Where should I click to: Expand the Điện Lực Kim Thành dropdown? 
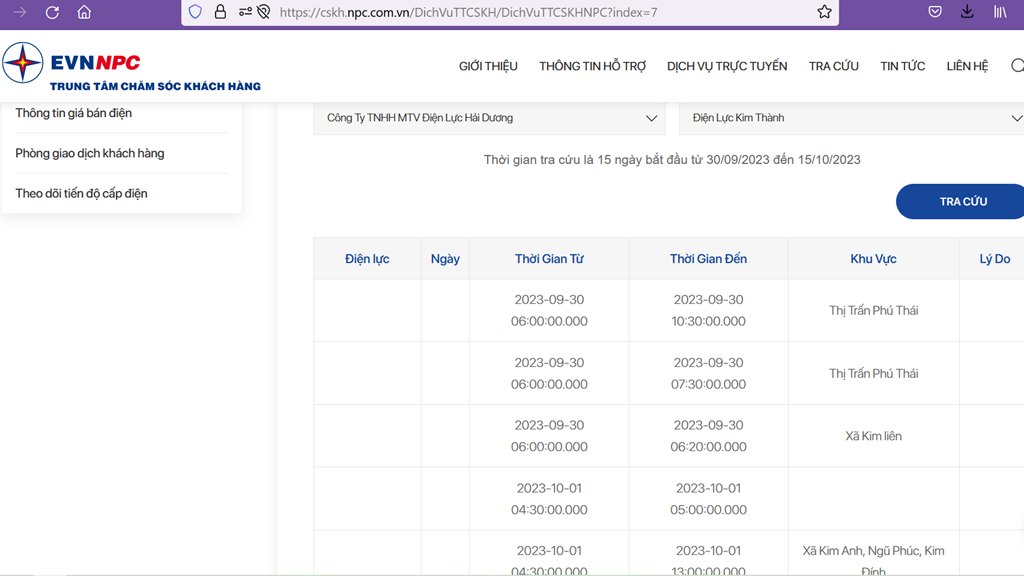click(x=852, y=118)
